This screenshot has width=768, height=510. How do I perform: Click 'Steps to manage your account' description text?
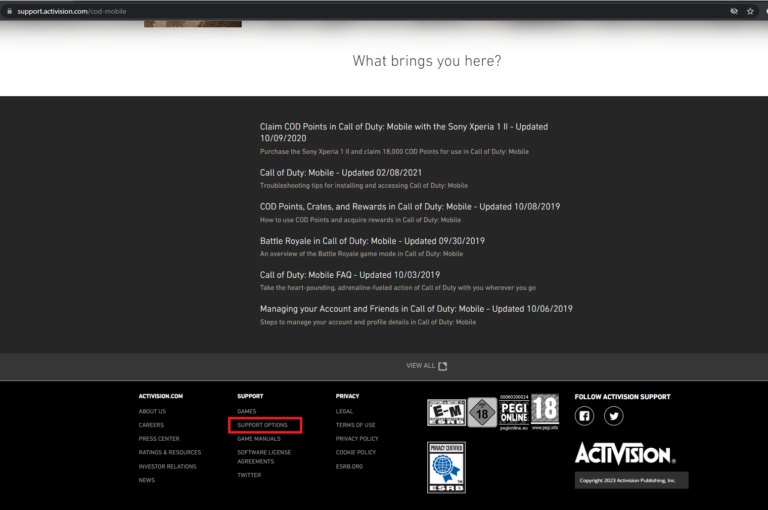[367, 322]
